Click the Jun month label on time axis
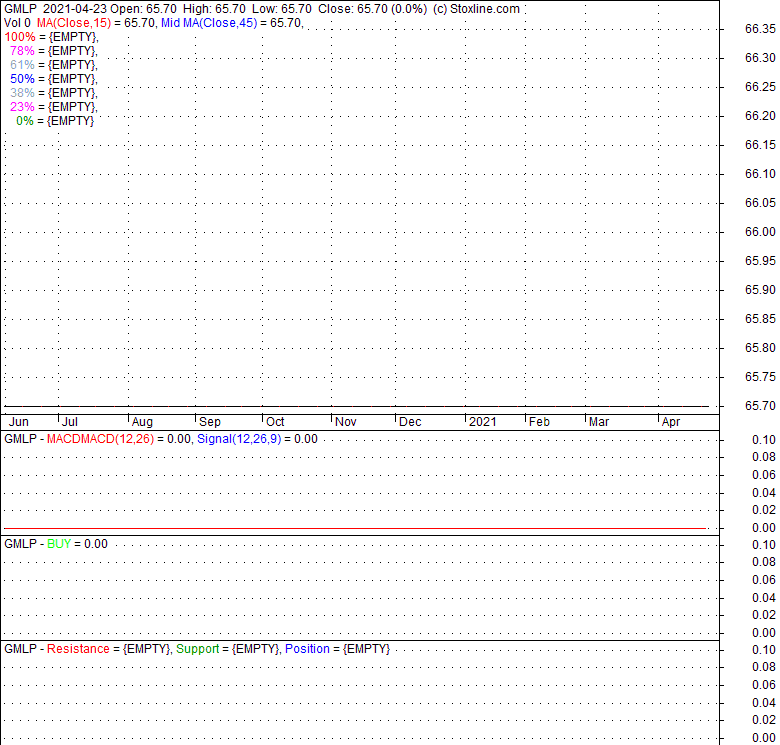 point(19,422)
